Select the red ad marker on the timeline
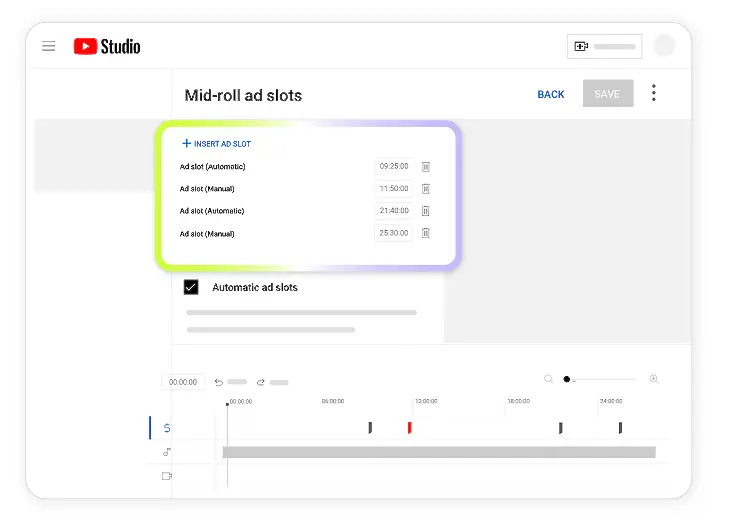The width and height of the screenshot is (729, 532). (409, 427)
